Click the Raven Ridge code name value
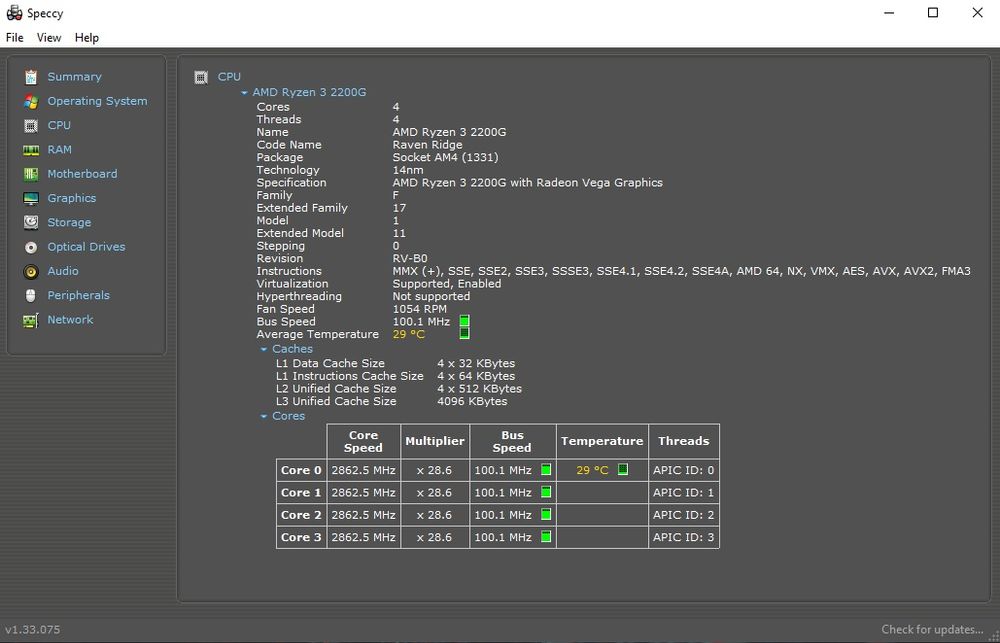The width and height of the screenshot is (1000, 643). 427,145
